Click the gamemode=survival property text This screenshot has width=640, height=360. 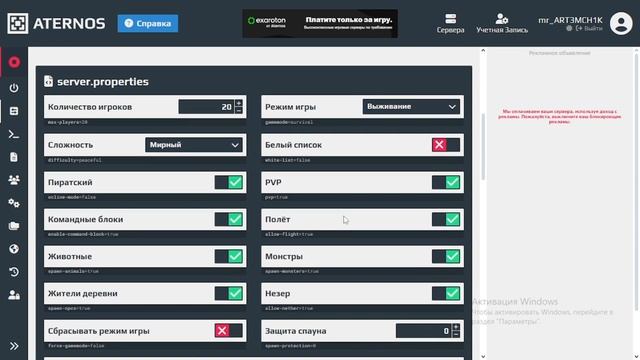[289, 122]
